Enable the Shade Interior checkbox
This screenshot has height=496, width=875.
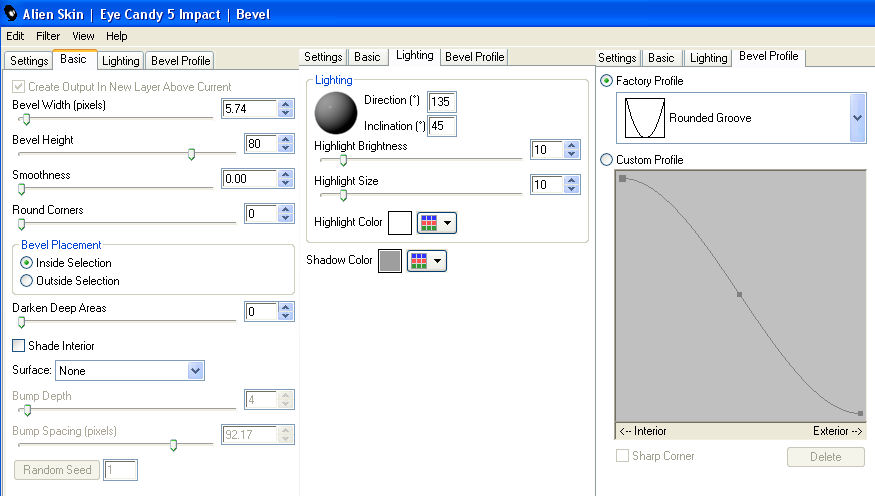[18, 345]
